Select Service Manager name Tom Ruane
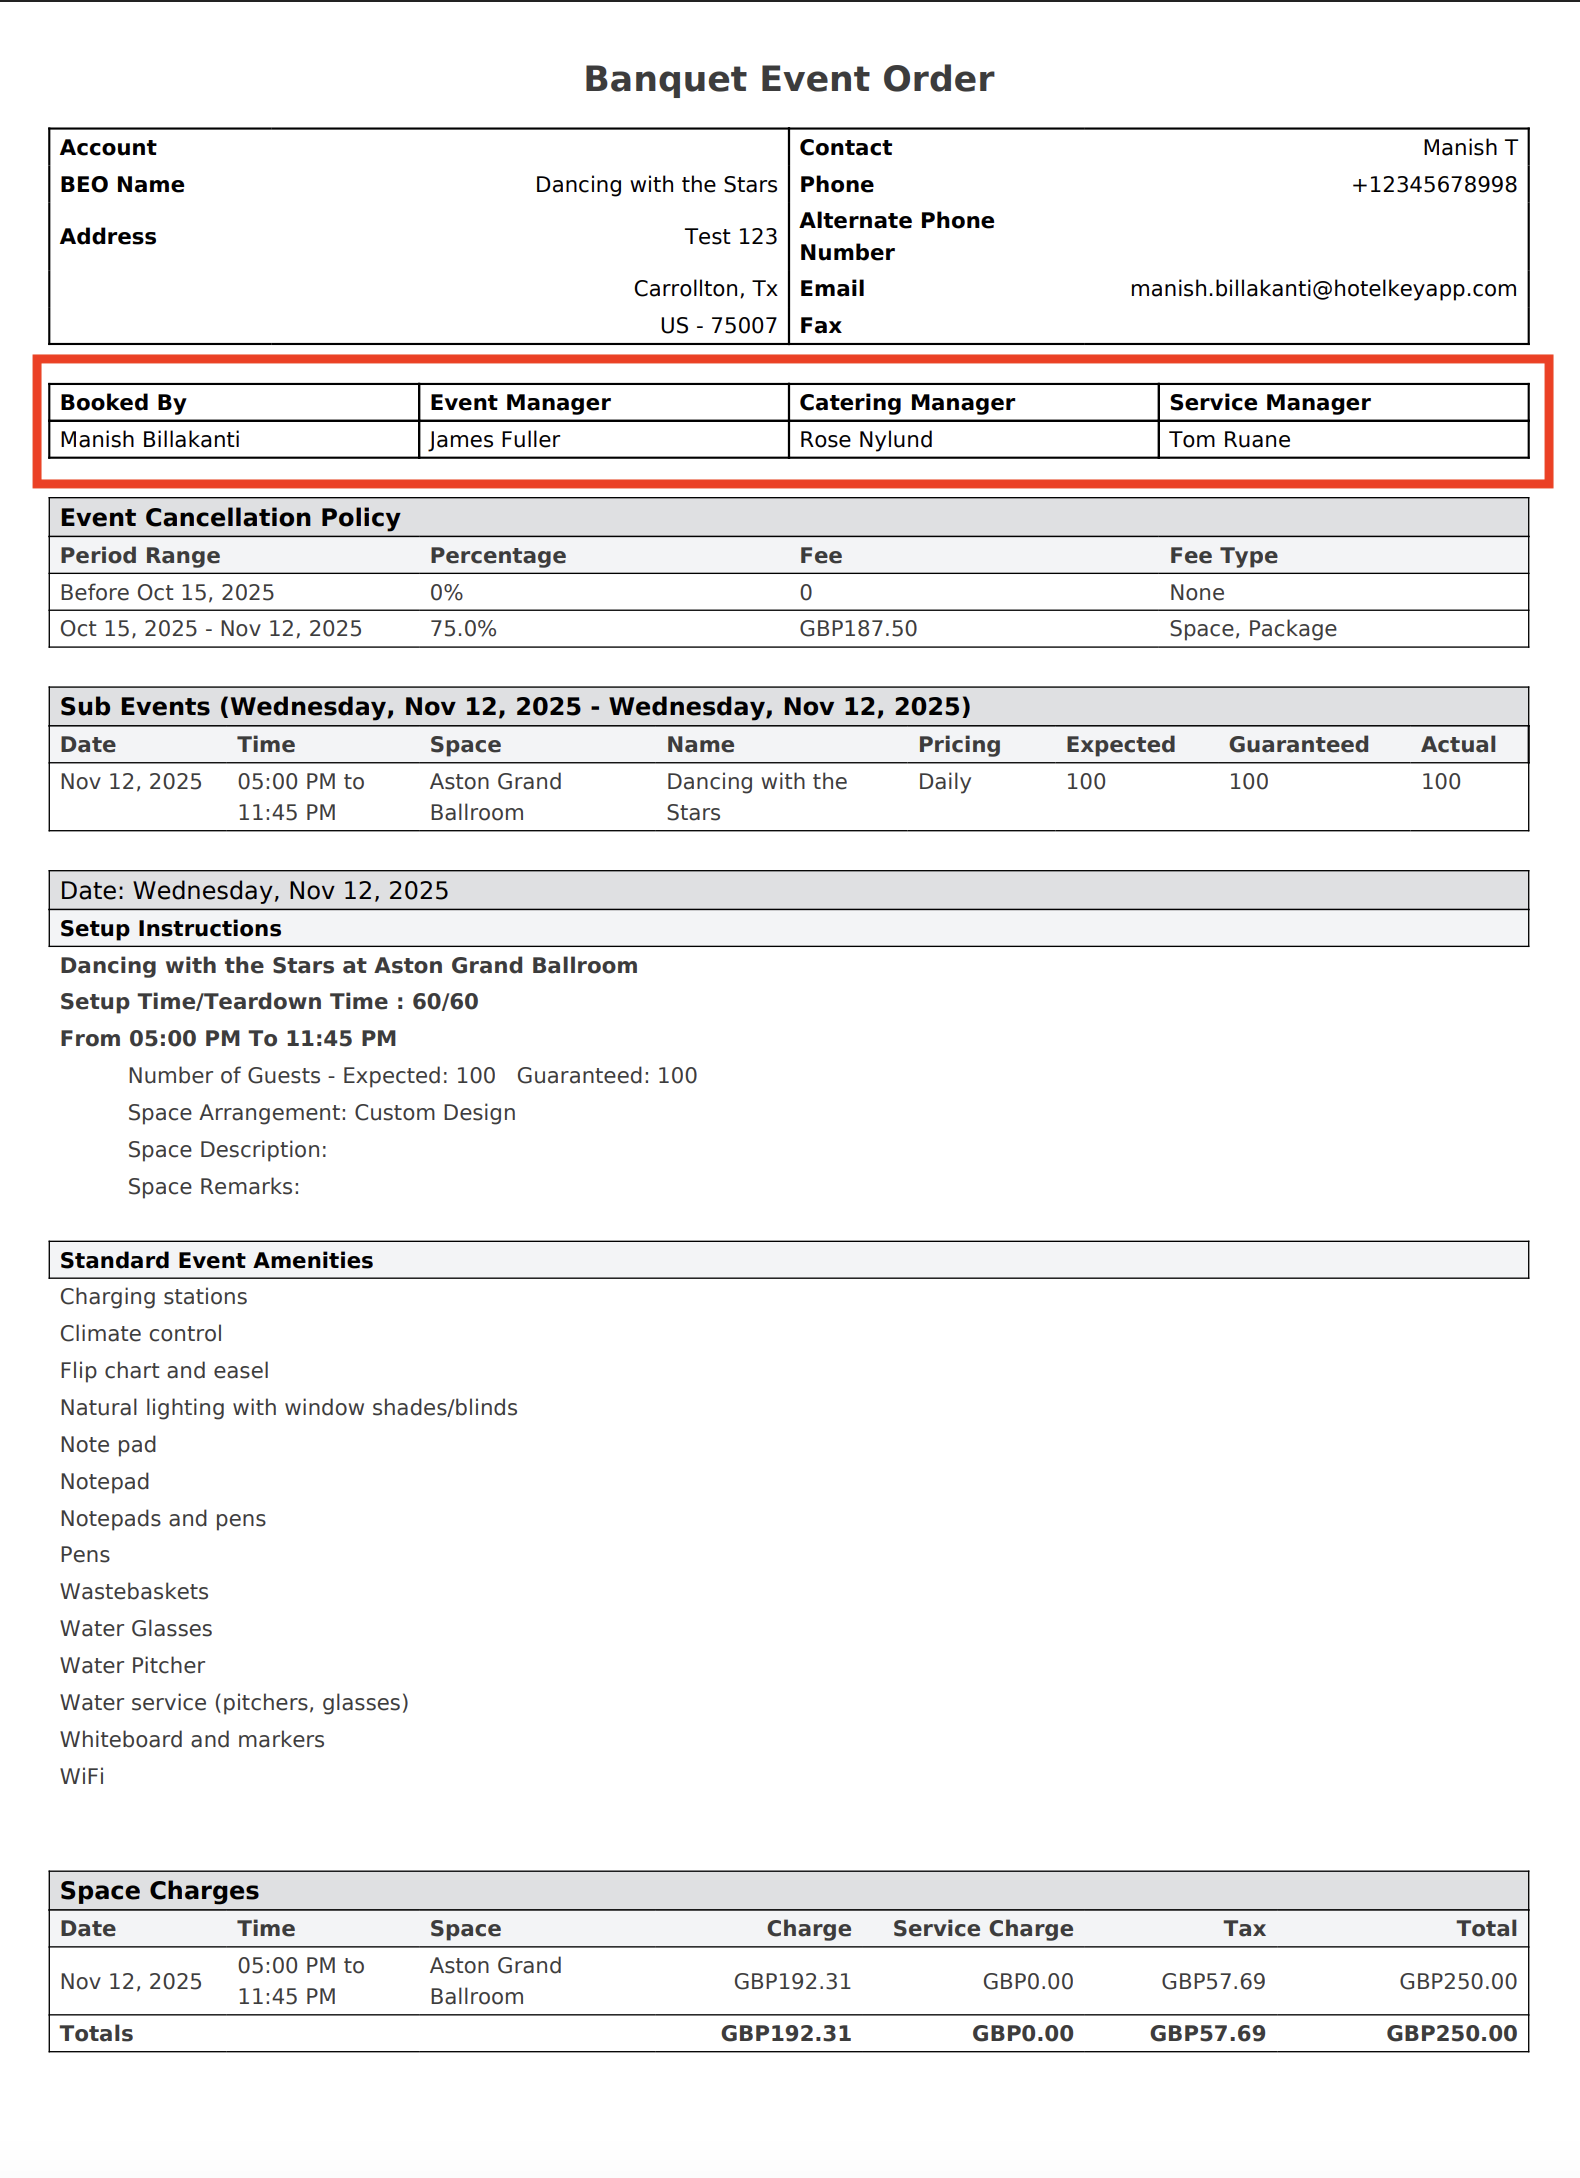The image size is (1580, 2178). coord(1230,440)
